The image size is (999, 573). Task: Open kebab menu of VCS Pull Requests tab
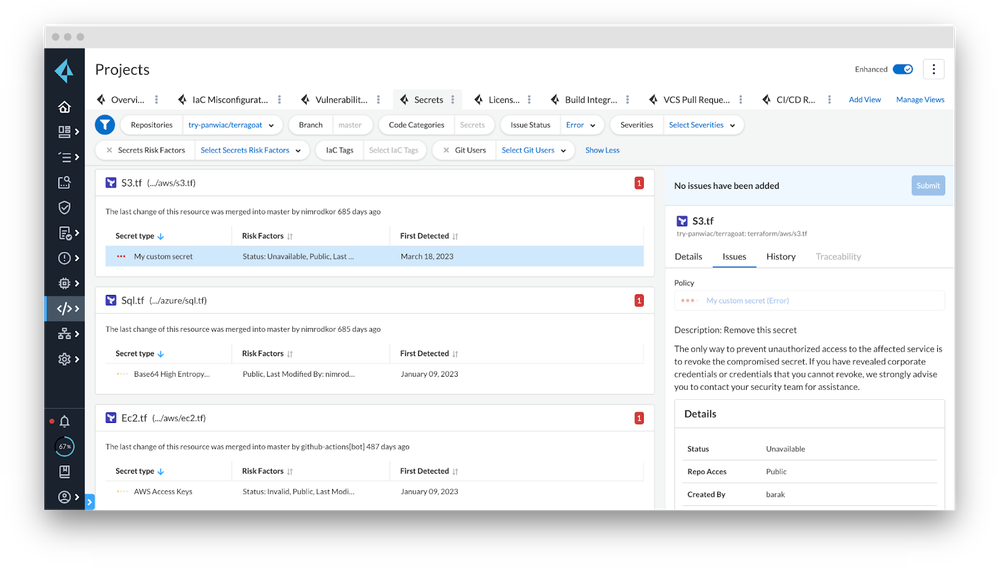coord(740,99)
